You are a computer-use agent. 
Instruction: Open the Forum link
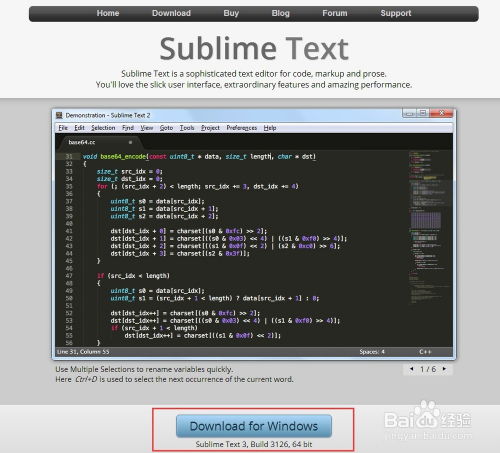tap(335, 13)
